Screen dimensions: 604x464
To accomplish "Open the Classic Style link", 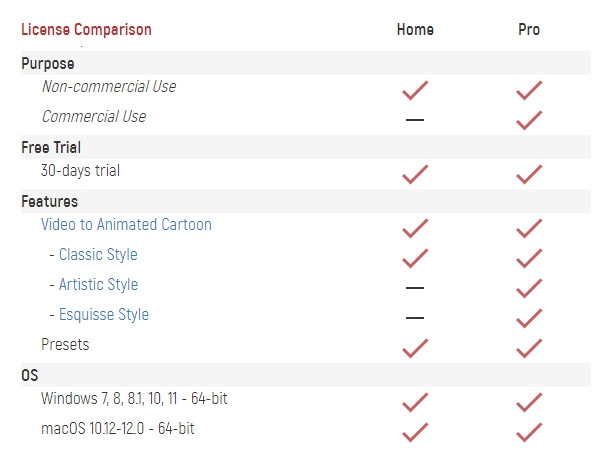I will (98, 255).
